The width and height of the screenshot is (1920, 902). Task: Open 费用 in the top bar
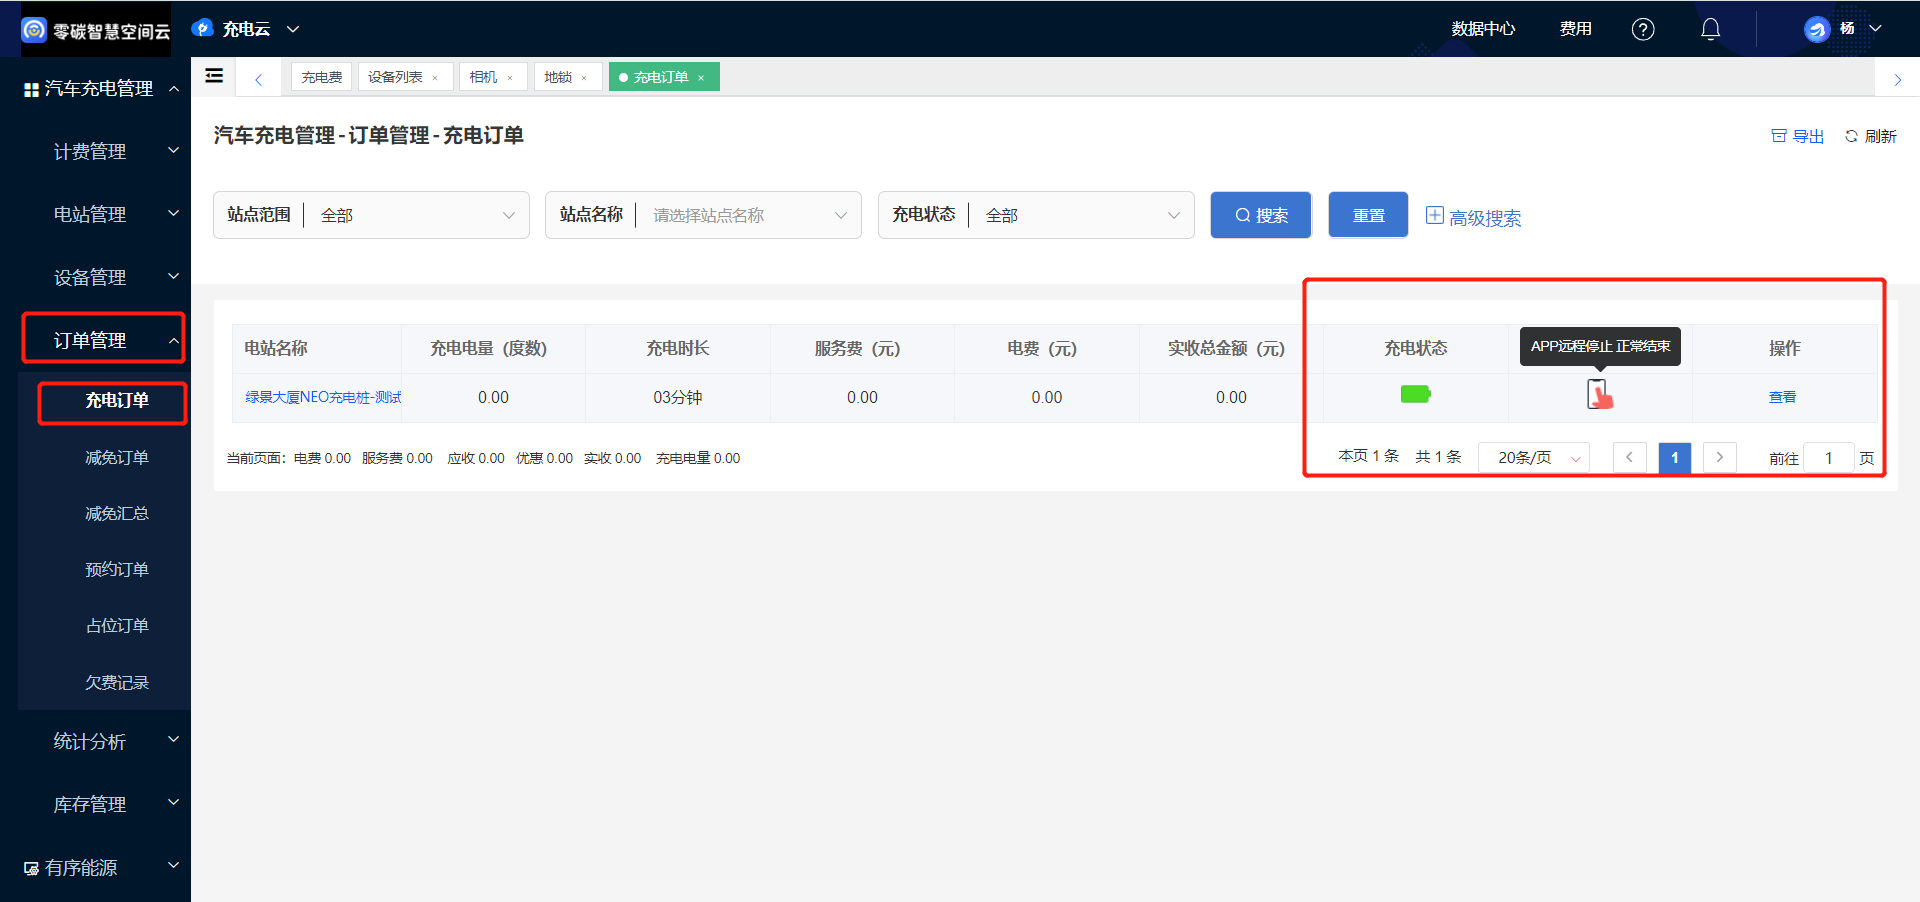[1575, 29]
